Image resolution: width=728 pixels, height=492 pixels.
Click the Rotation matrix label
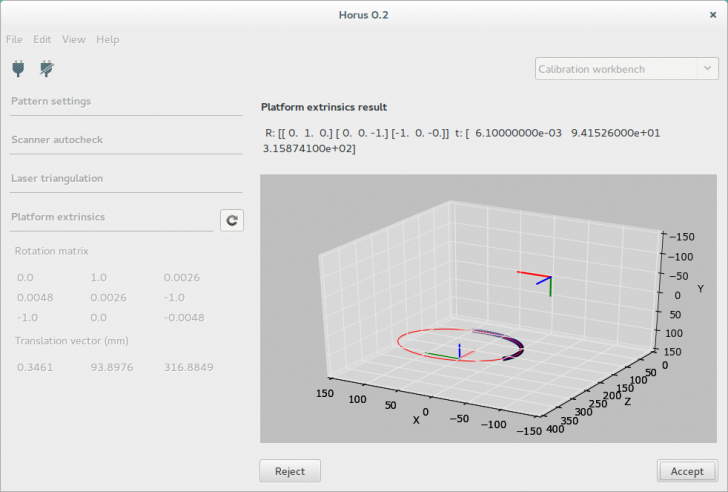click(x=52, y=251)
